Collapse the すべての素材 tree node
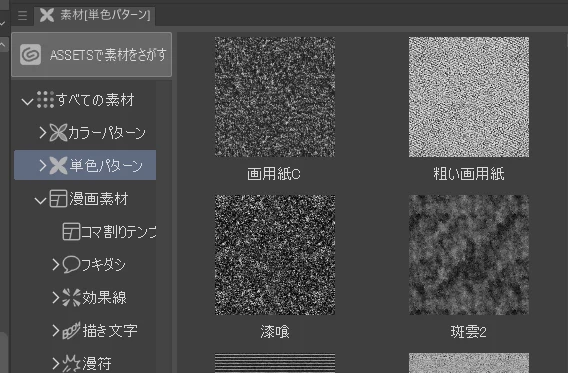 pyautogui.click(x=27, y=101)
